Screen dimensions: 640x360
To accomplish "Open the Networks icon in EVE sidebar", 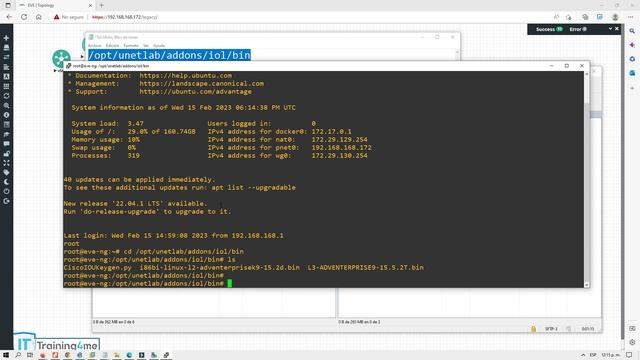I will pos(6,57).
